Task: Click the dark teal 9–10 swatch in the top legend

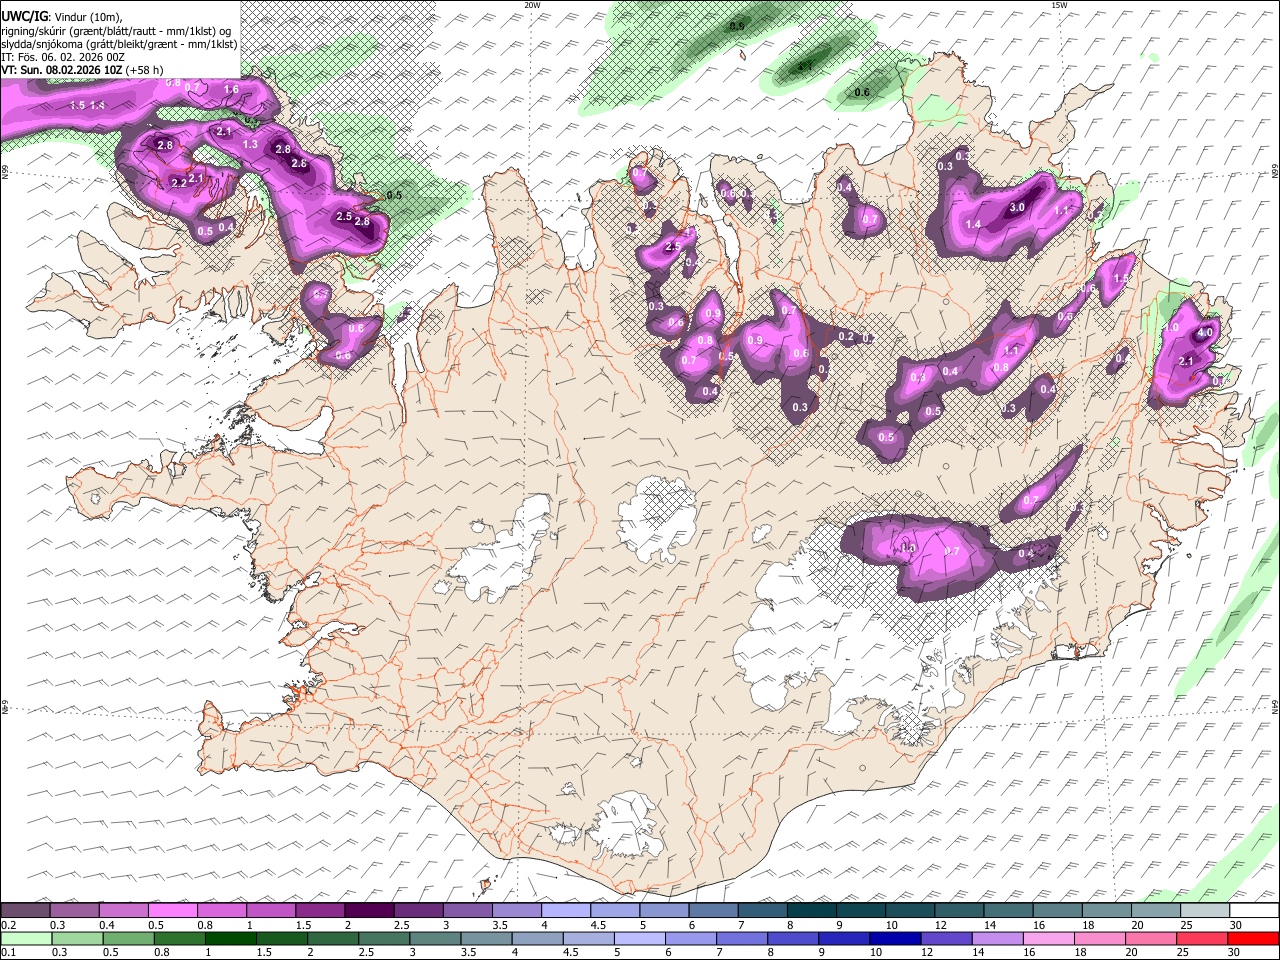Action: click(x=861, y=910)
